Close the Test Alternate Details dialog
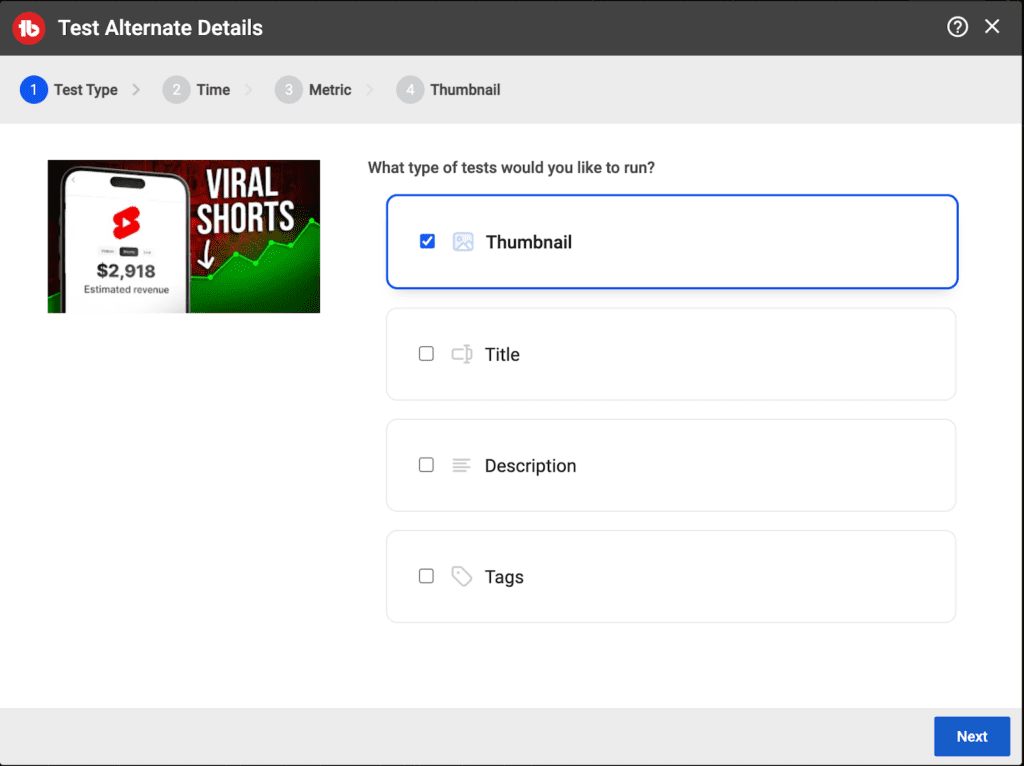 click(992, 27)
